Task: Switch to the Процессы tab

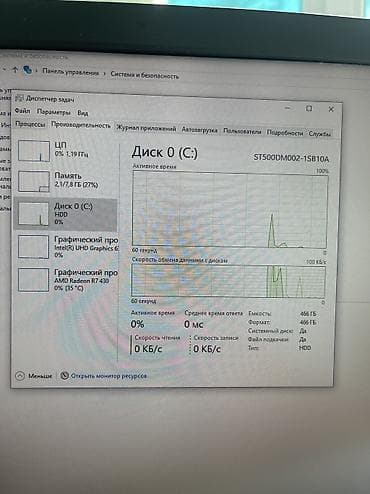Action: [30, 124]
